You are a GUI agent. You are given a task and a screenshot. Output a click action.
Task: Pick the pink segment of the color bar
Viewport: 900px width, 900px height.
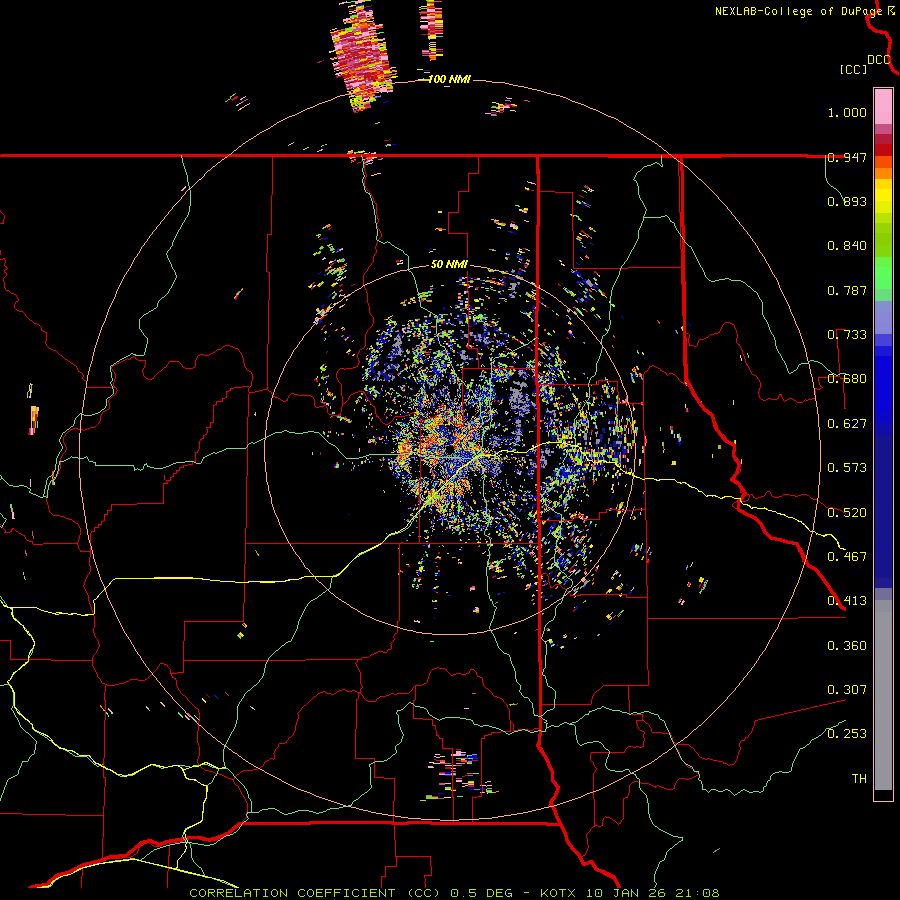pyautogui.click(x=883, y=107)
